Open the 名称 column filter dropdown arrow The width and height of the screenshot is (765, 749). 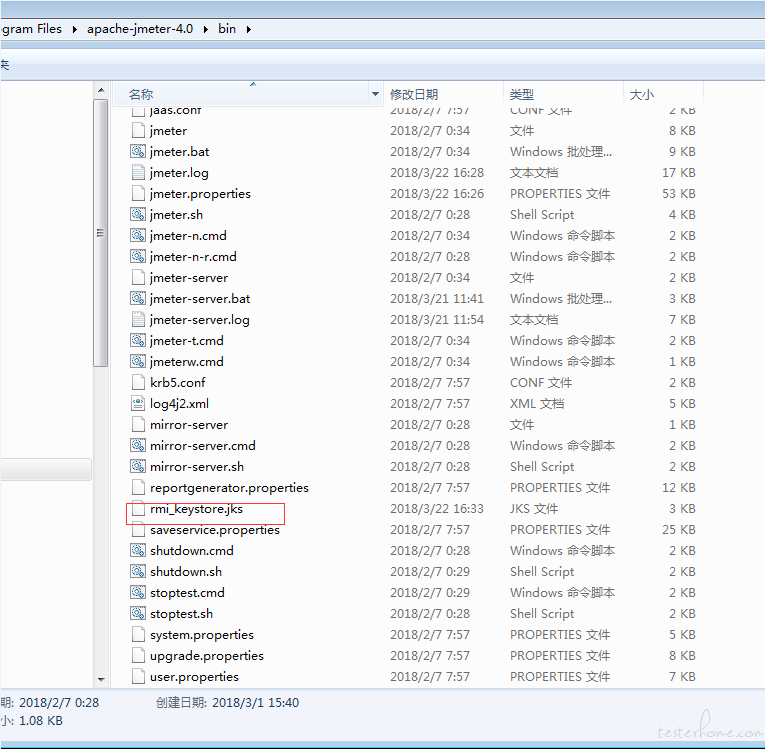(x=376, y=94)
